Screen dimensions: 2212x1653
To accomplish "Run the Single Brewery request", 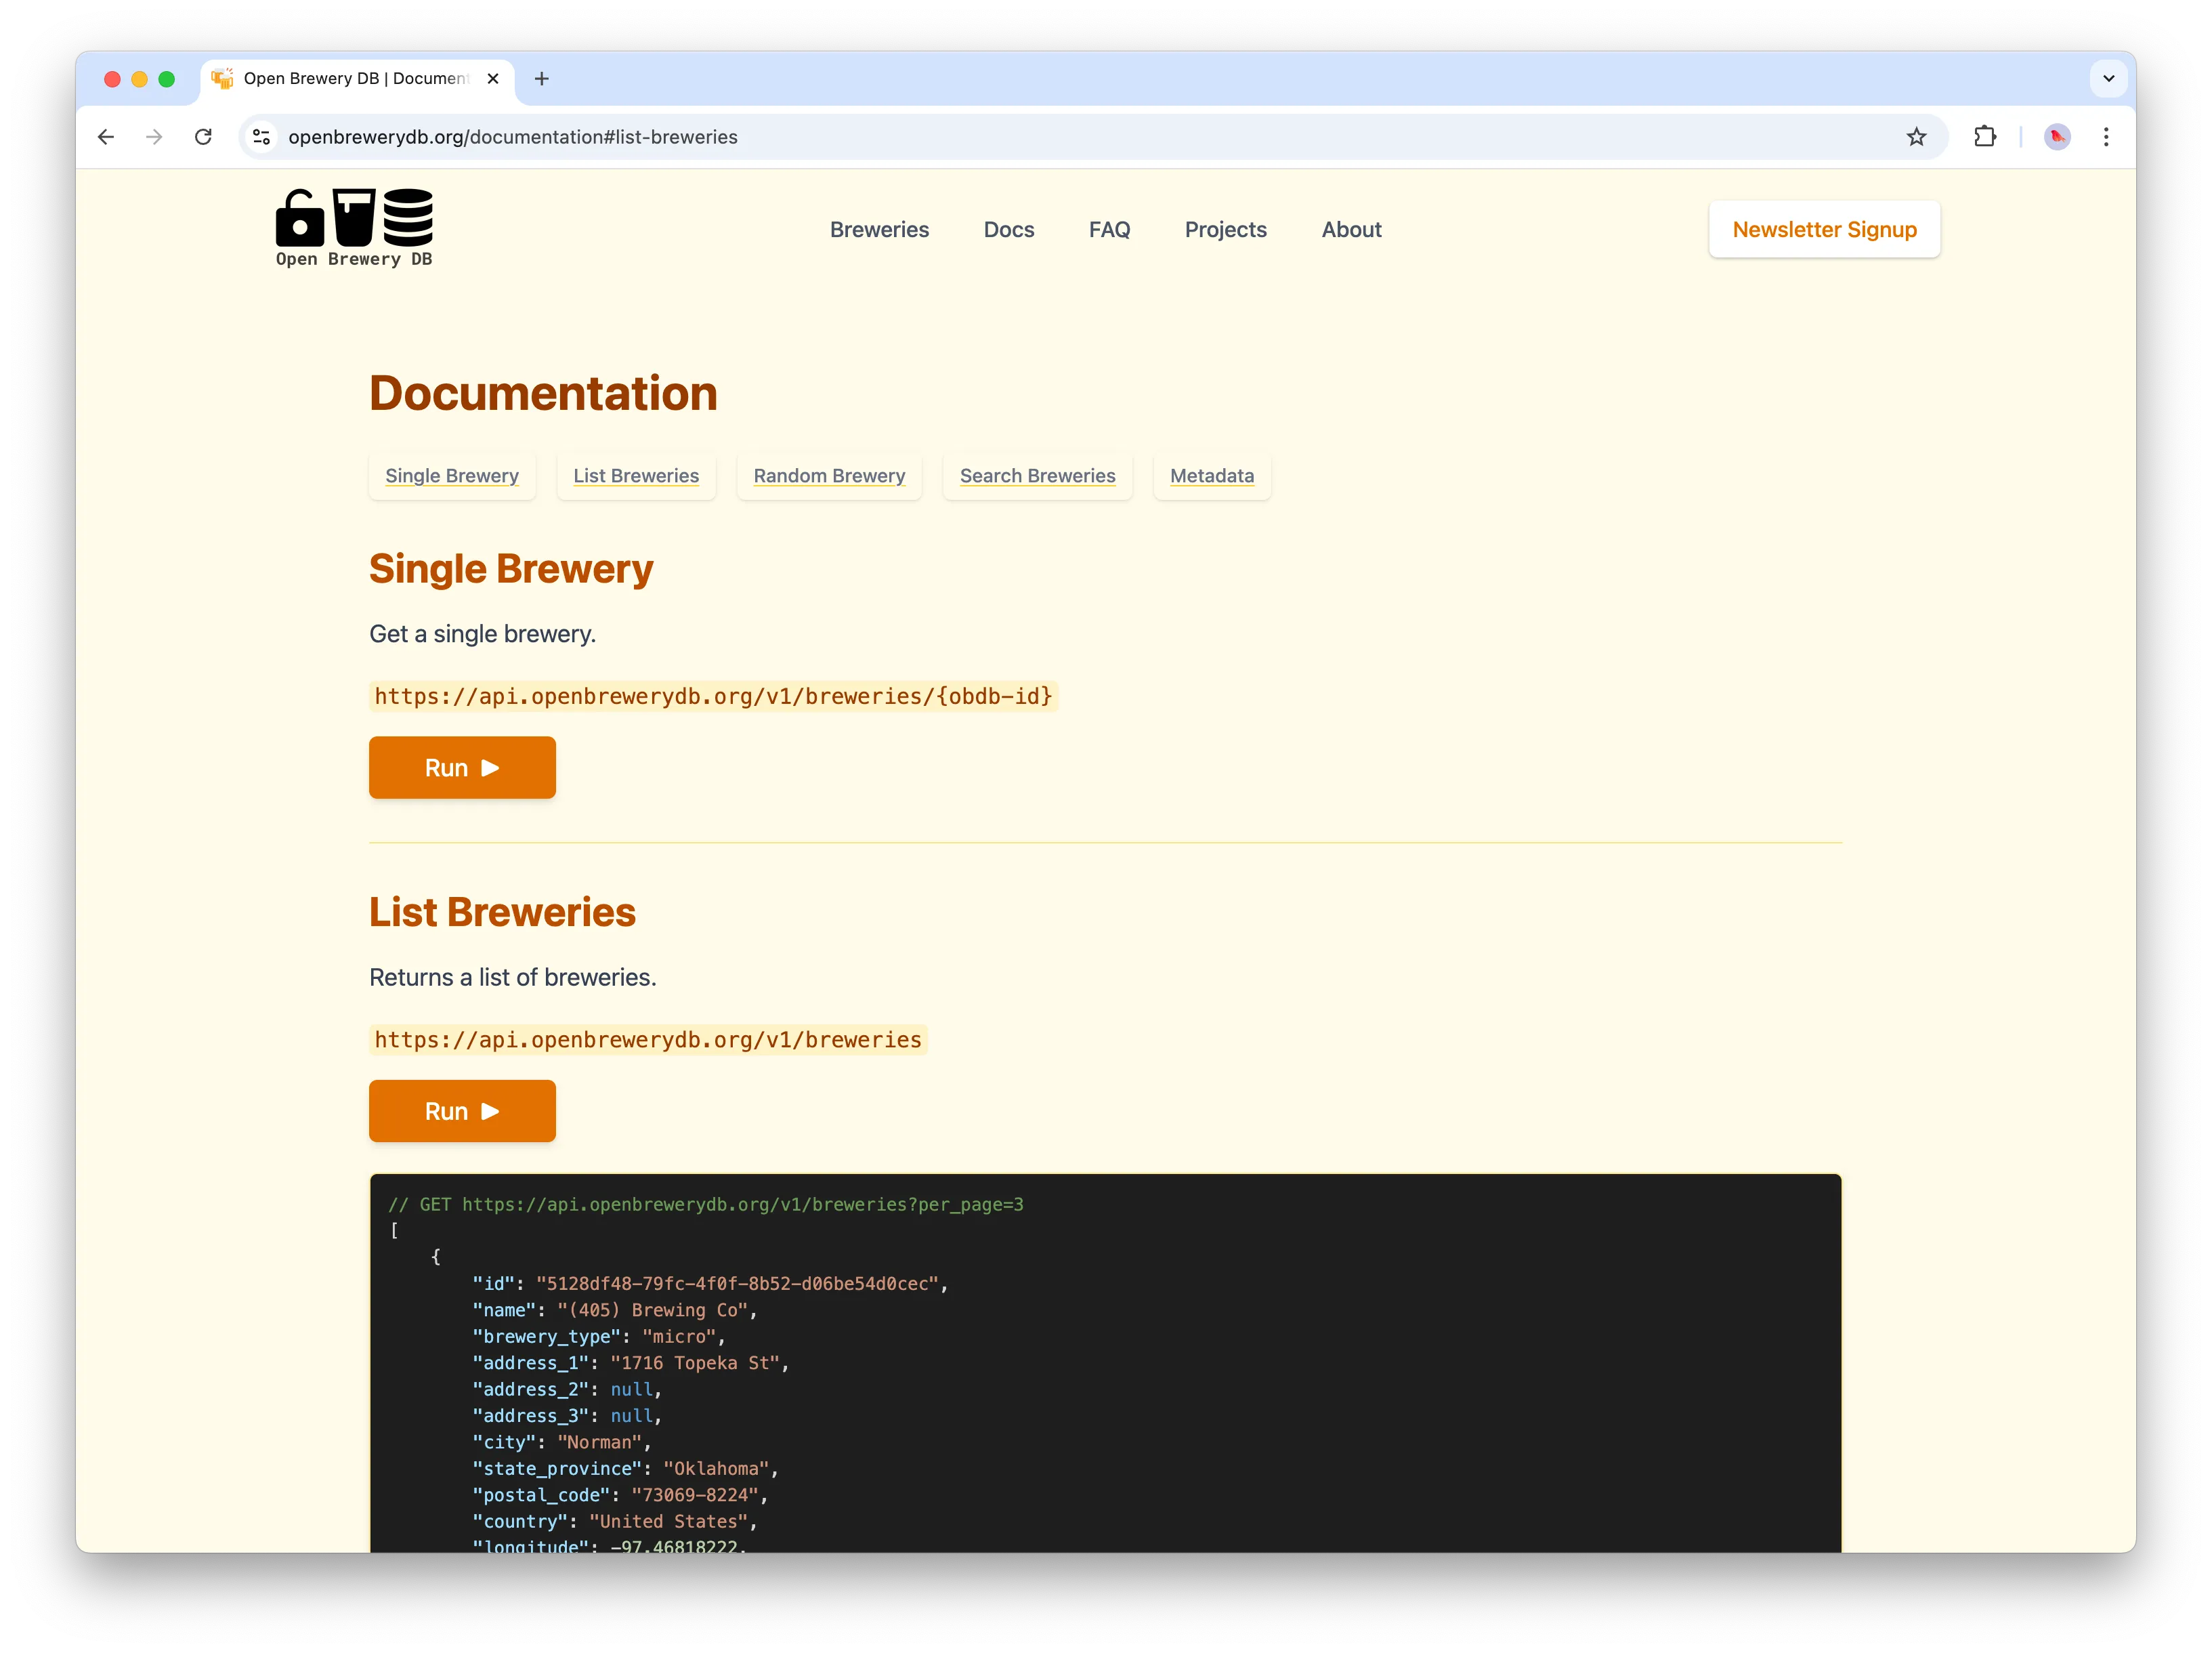I will pos(462,767).
